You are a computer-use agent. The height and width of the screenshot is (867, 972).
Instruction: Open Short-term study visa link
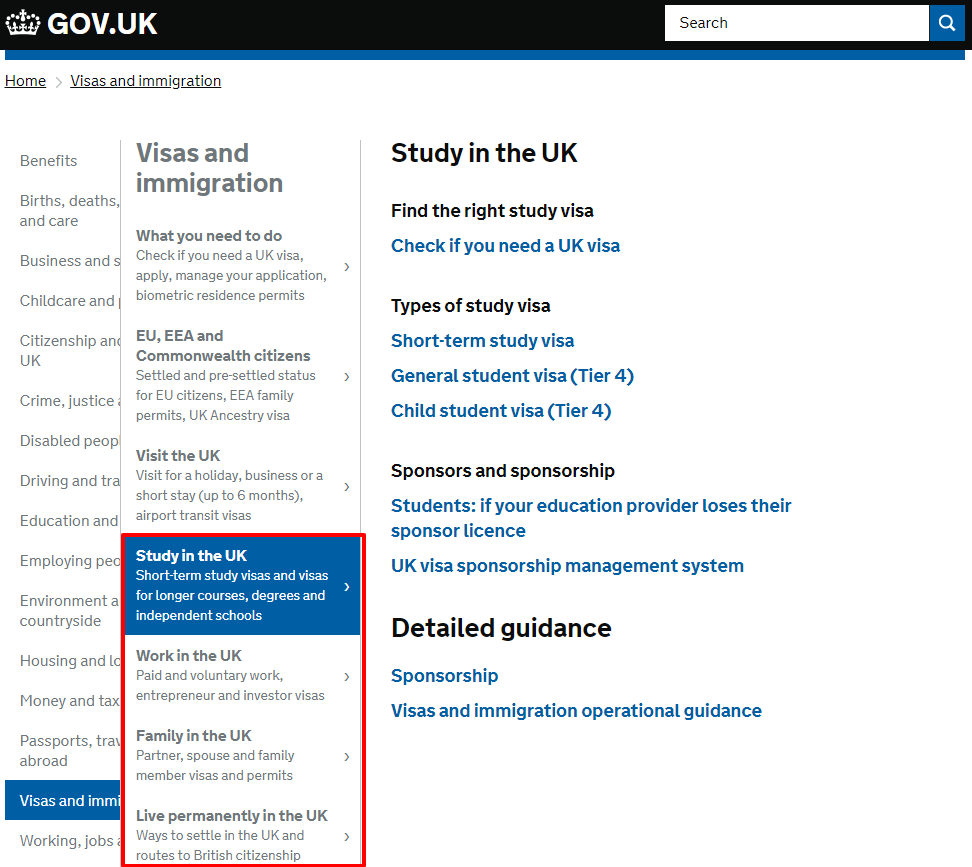pyautogui.click(x=482, y=341)
